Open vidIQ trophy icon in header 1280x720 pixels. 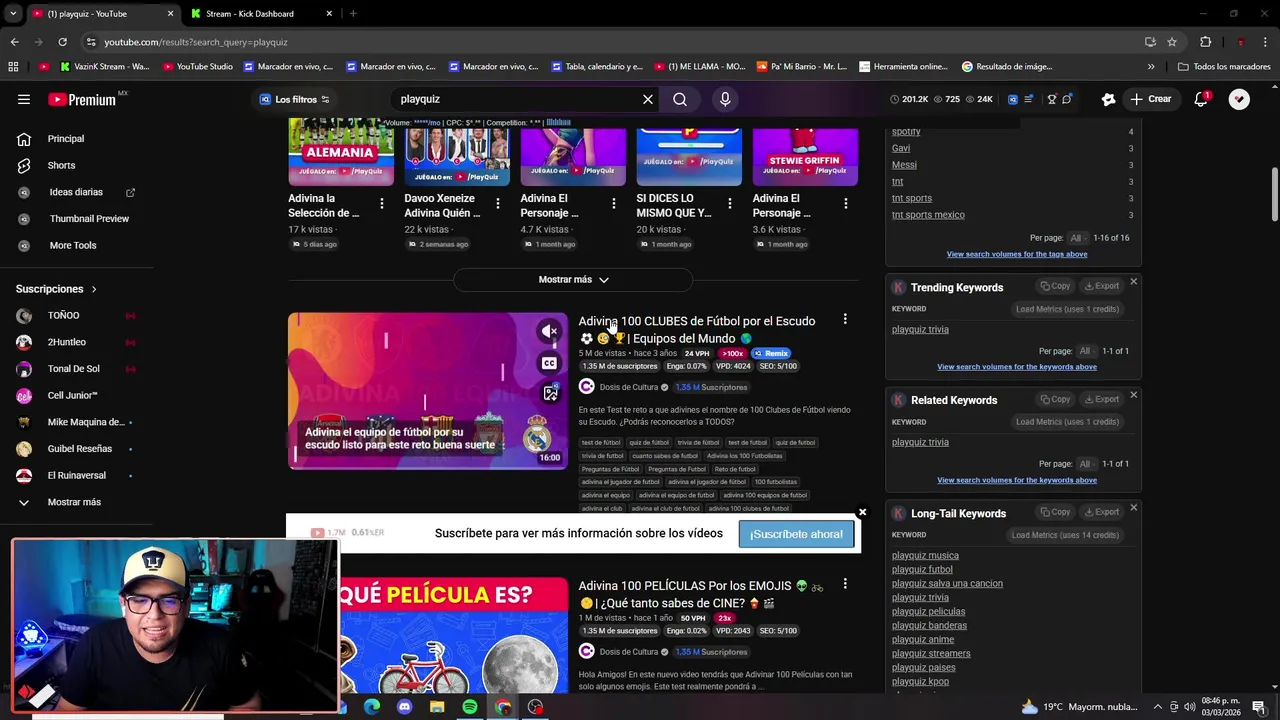tap(1052, 99)
